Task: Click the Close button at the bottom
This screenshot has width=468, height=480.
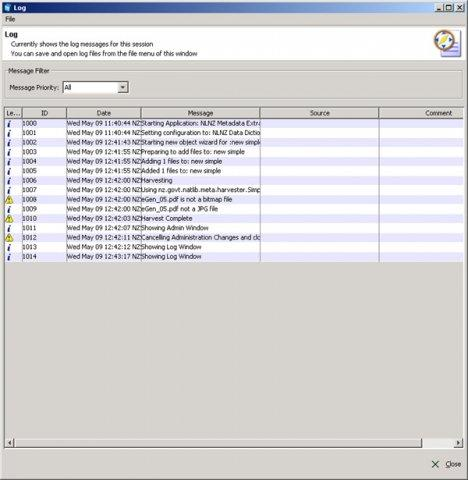Action: point(446,464)
